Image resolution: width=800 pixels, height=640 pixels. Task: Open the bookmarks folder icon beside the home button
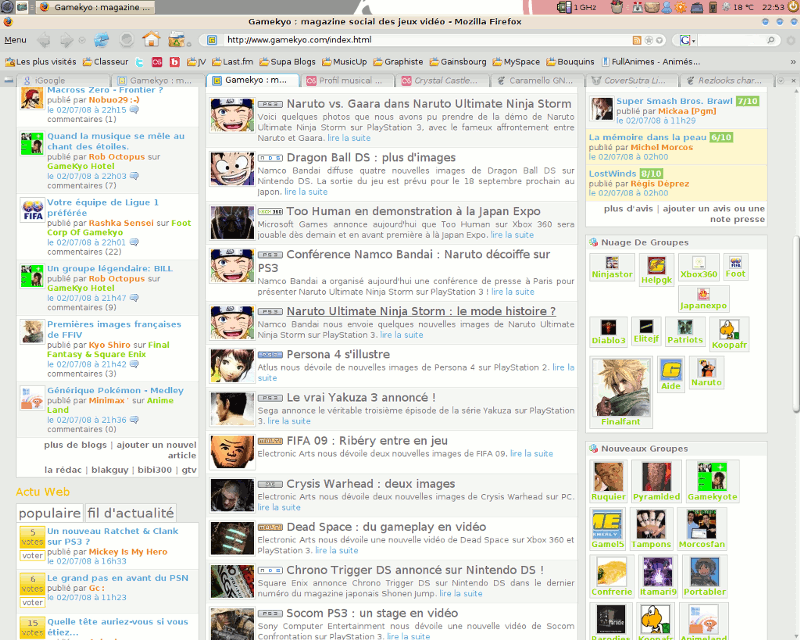point(177,39)
